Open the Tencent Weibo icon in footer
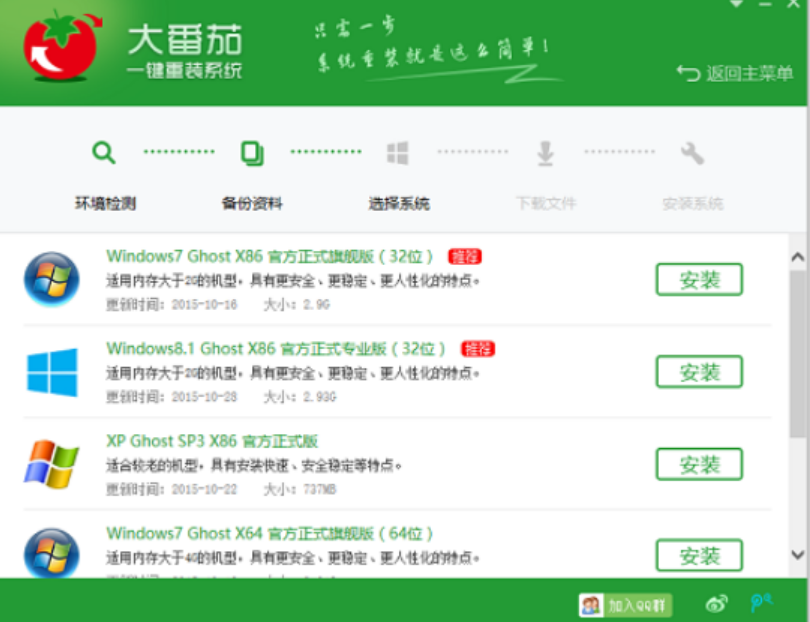Image resolution: width=810 pixels, height=622 pixels. pyautogui.click(x=761, y=602)
